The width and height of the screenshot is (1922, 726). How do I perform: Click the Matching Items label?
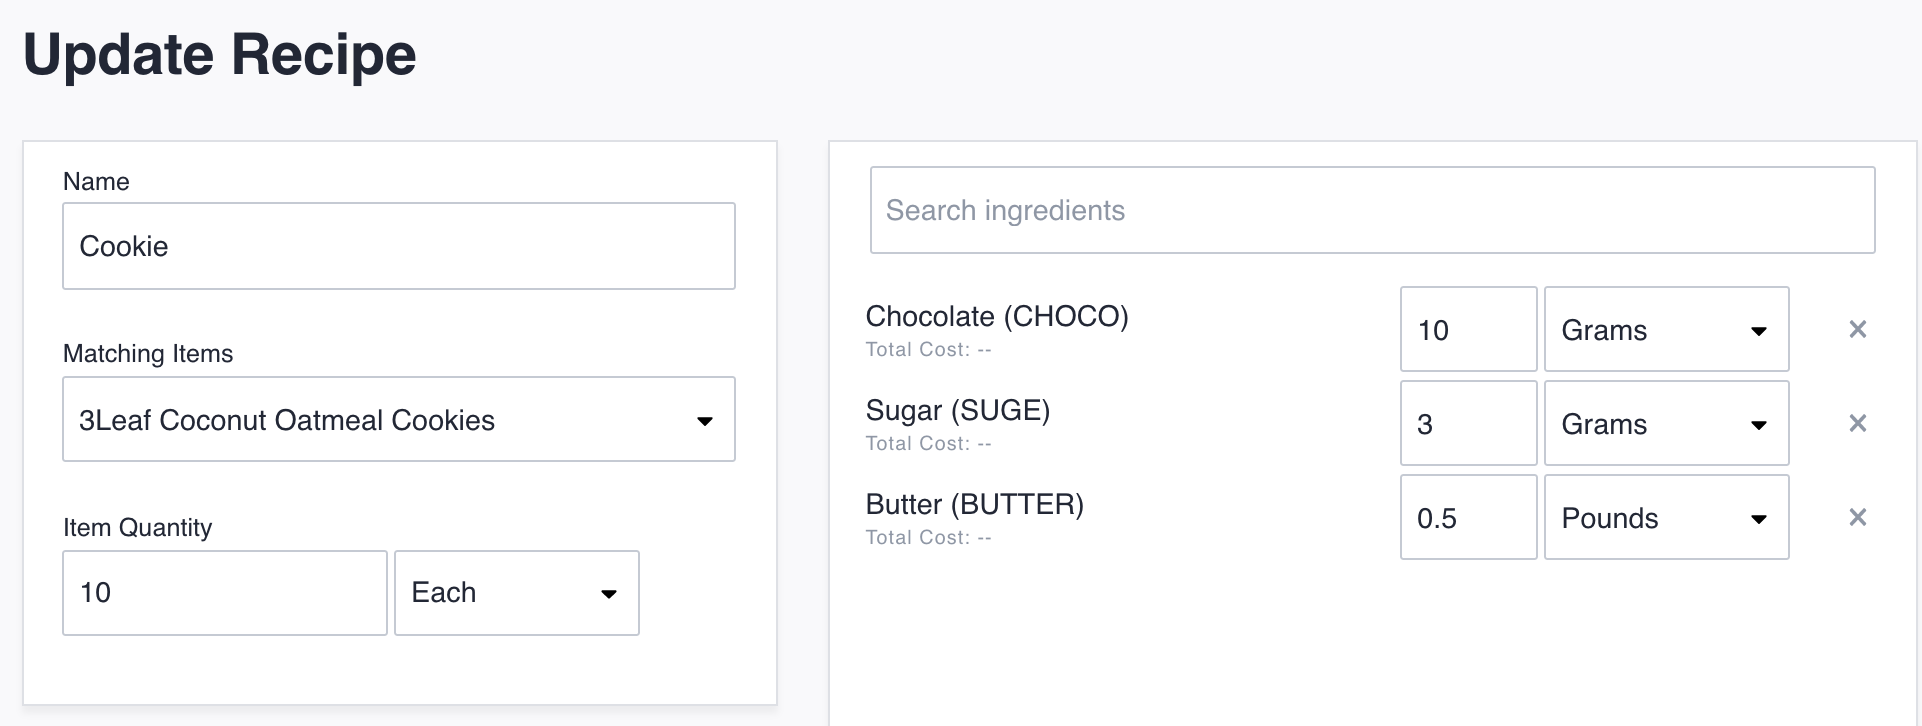pos(148,353)
